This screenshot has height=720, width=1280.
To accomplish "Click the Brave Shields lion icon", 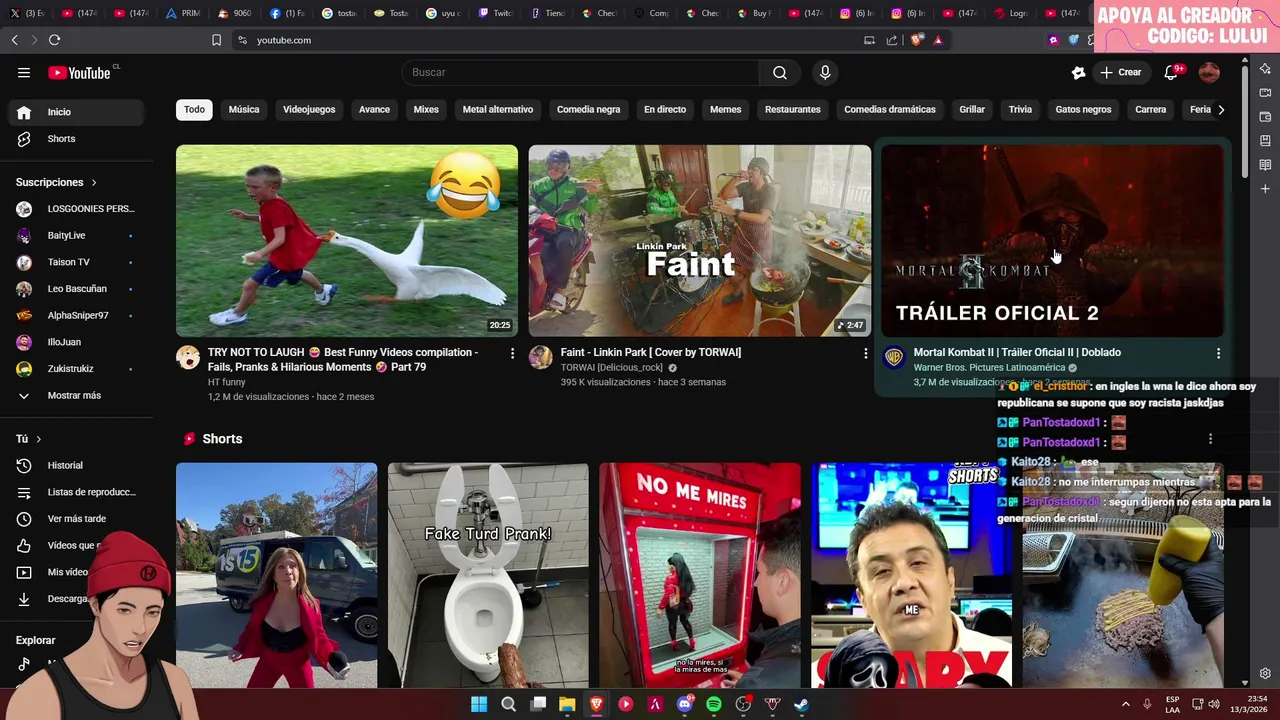I will [x=916, y=40].
